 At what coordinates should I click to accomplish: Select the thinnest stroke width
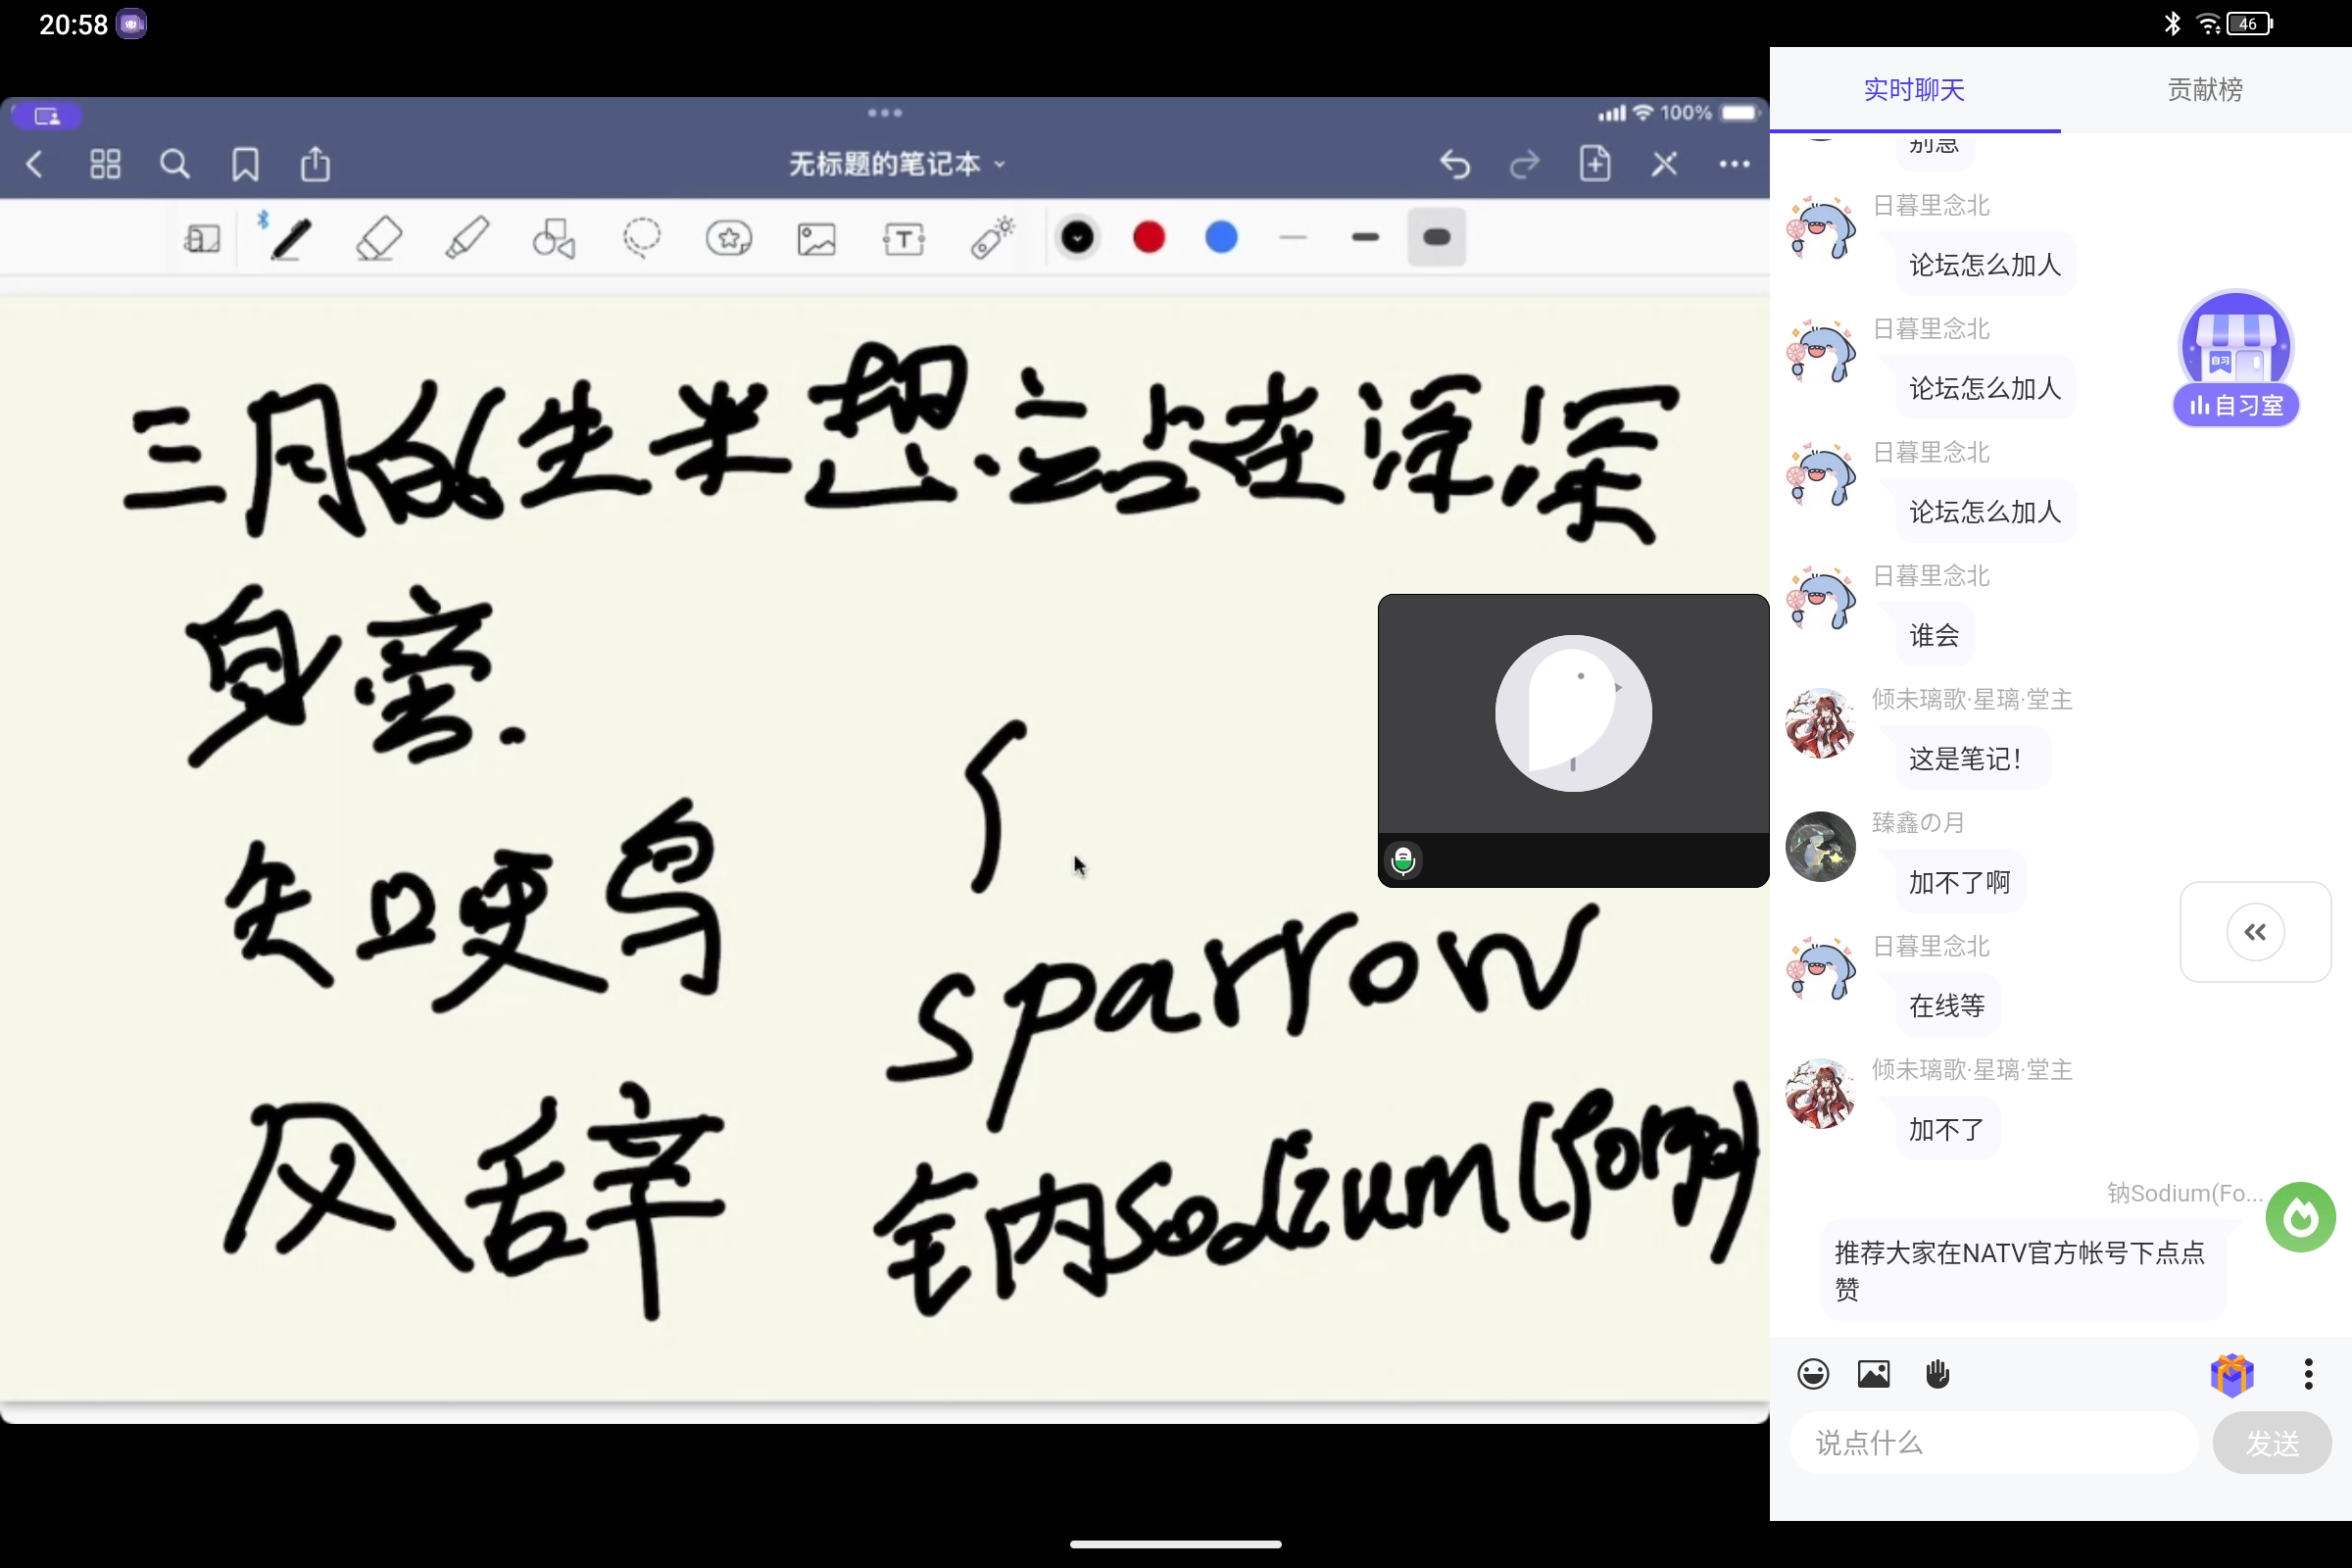pos(1293,238)
